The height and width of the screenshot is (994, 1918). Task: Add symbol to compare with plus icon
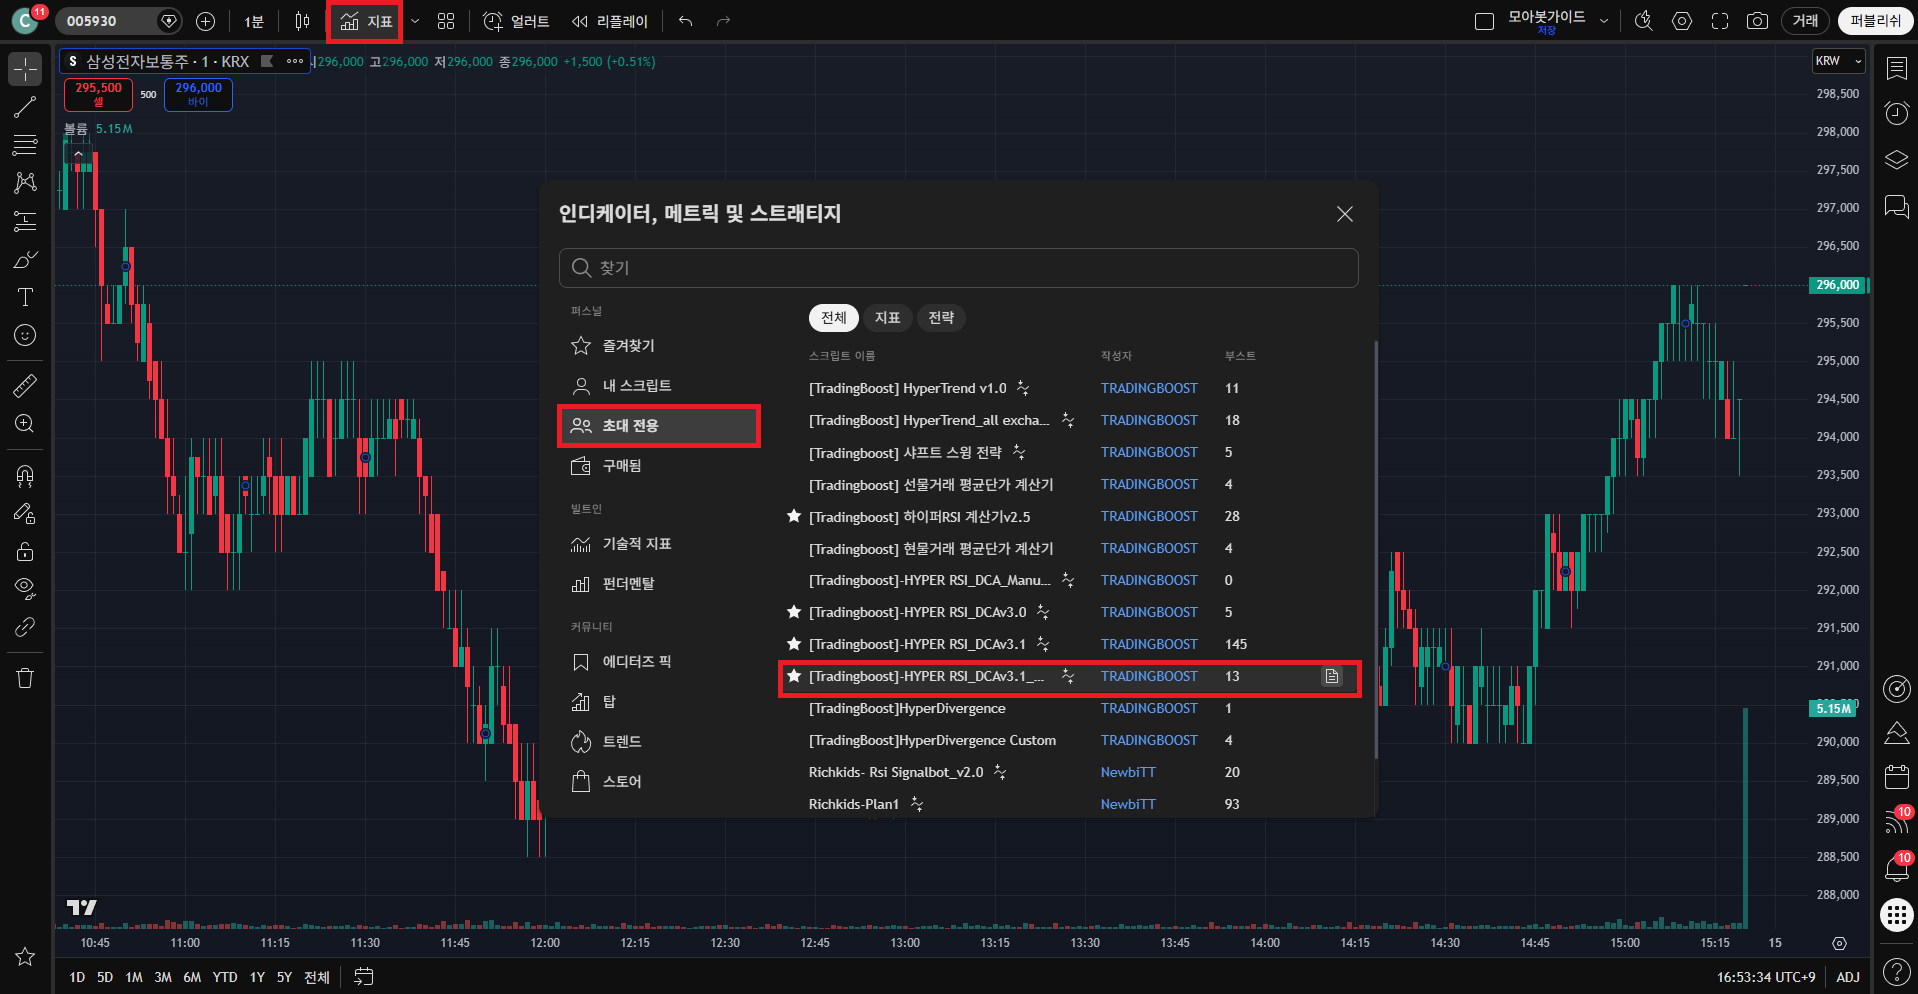point(205,21)
